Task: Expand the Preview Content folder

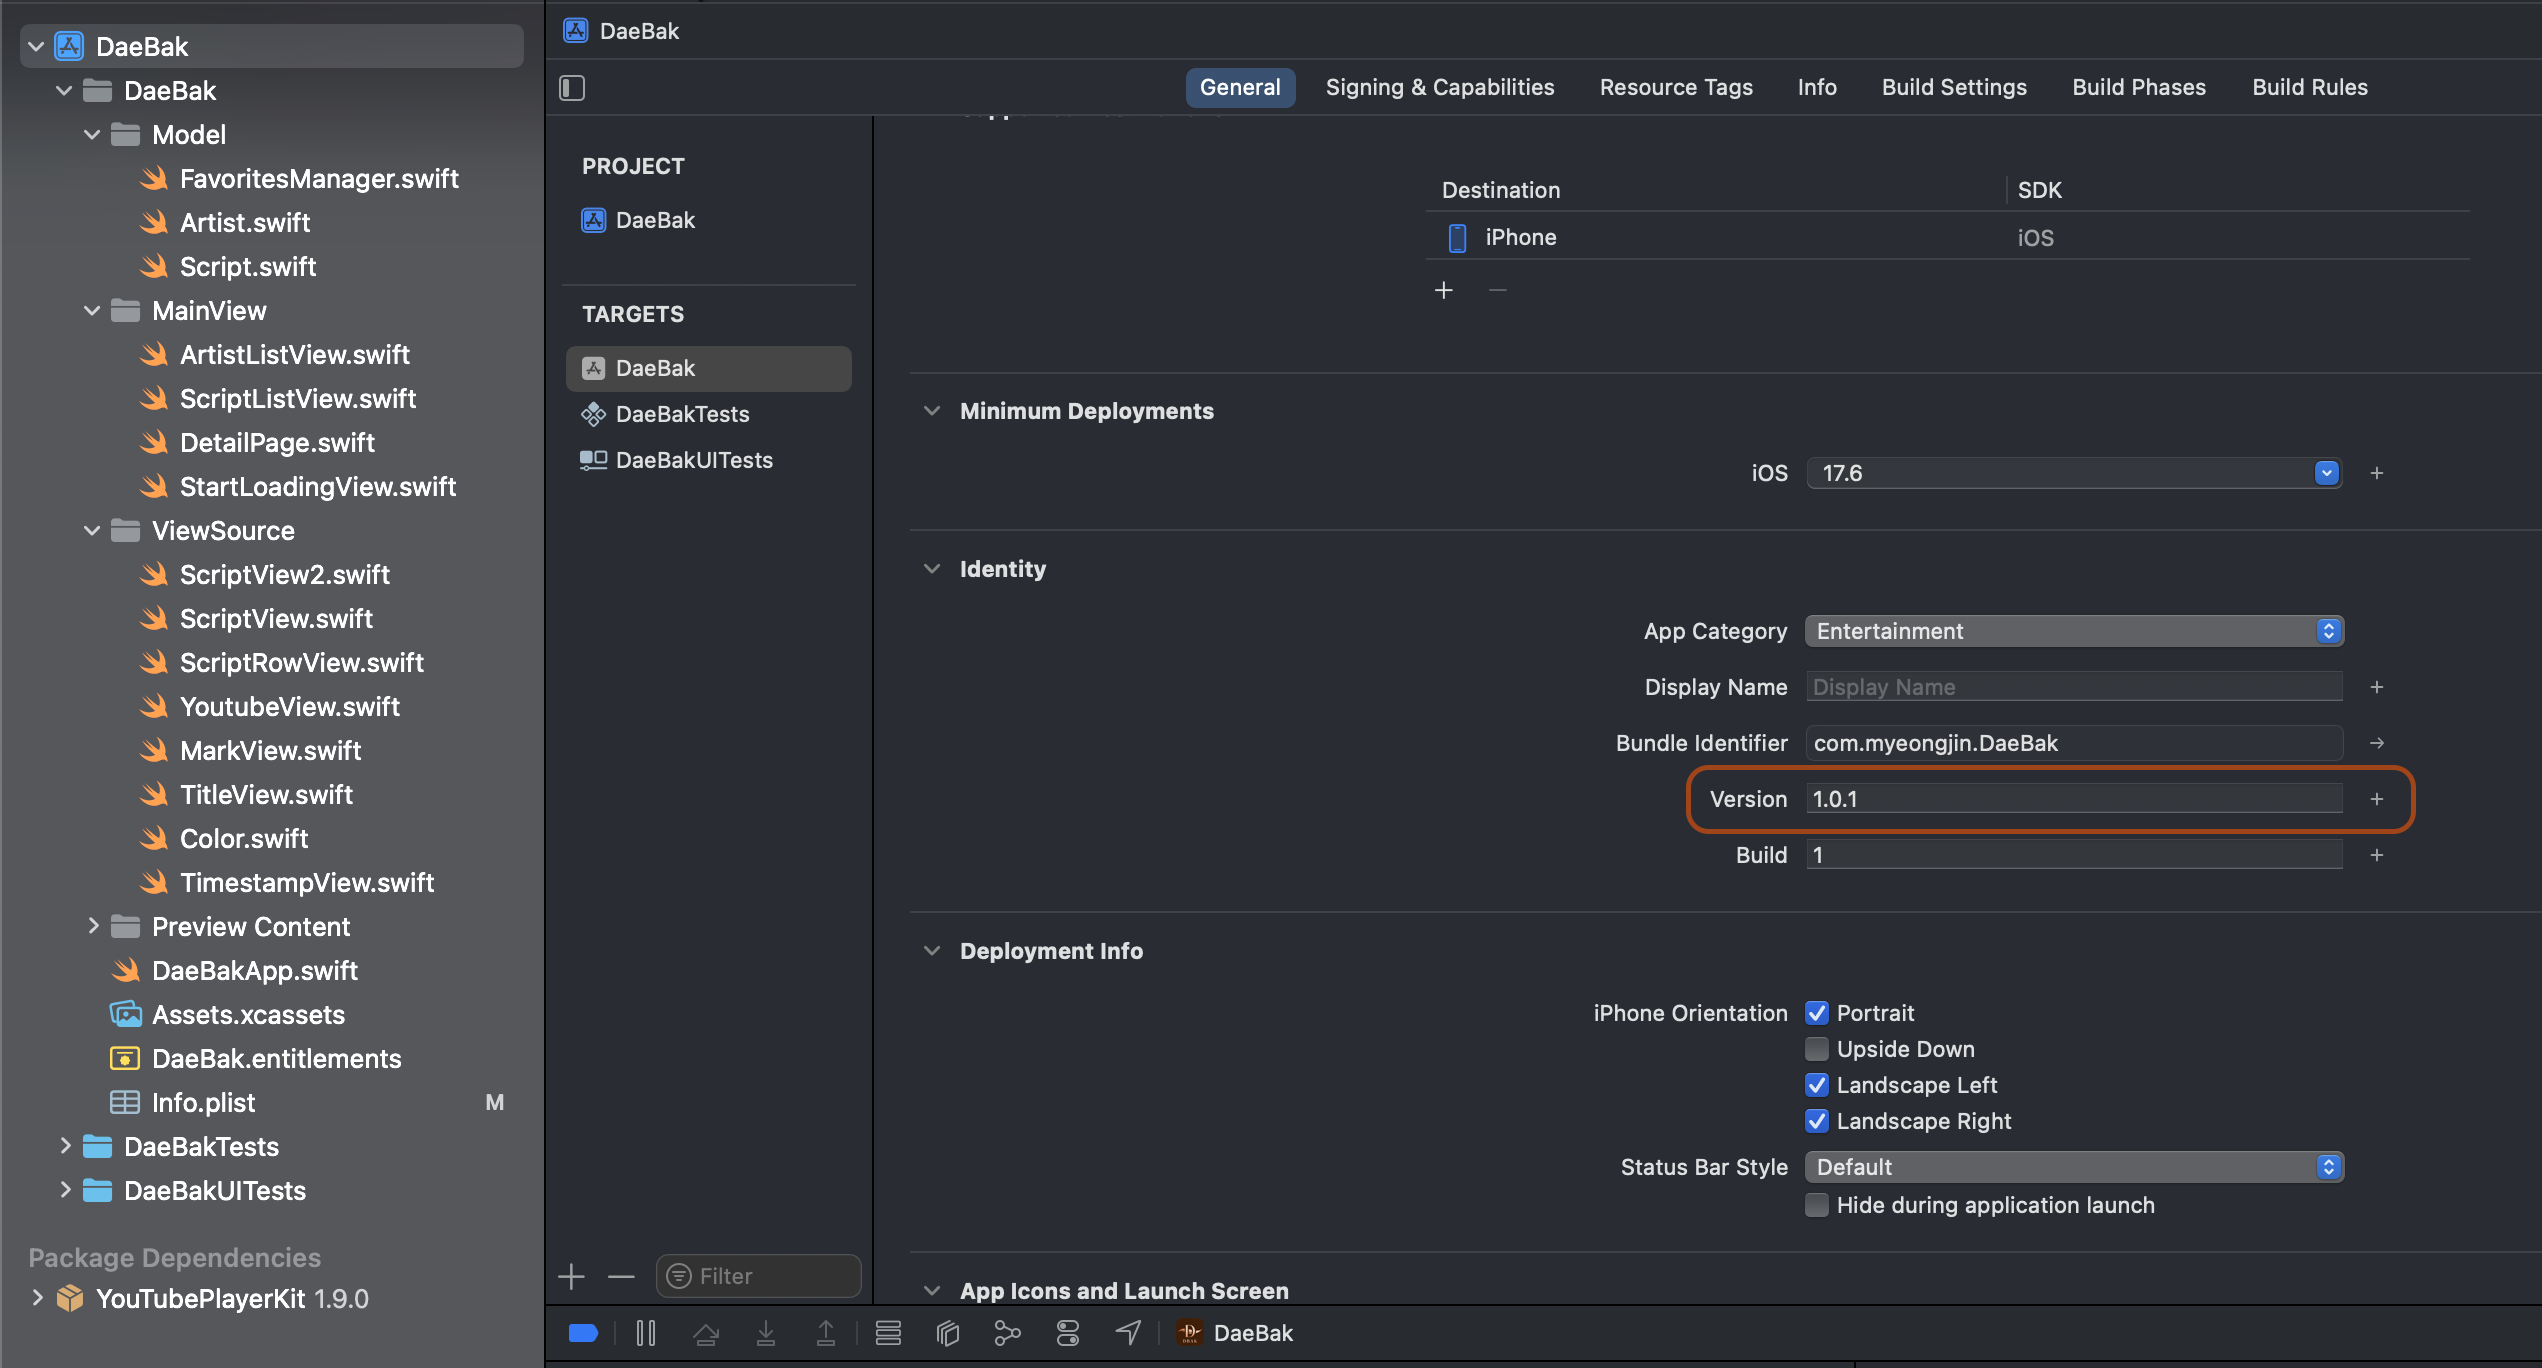Action: tap(92, 927)
